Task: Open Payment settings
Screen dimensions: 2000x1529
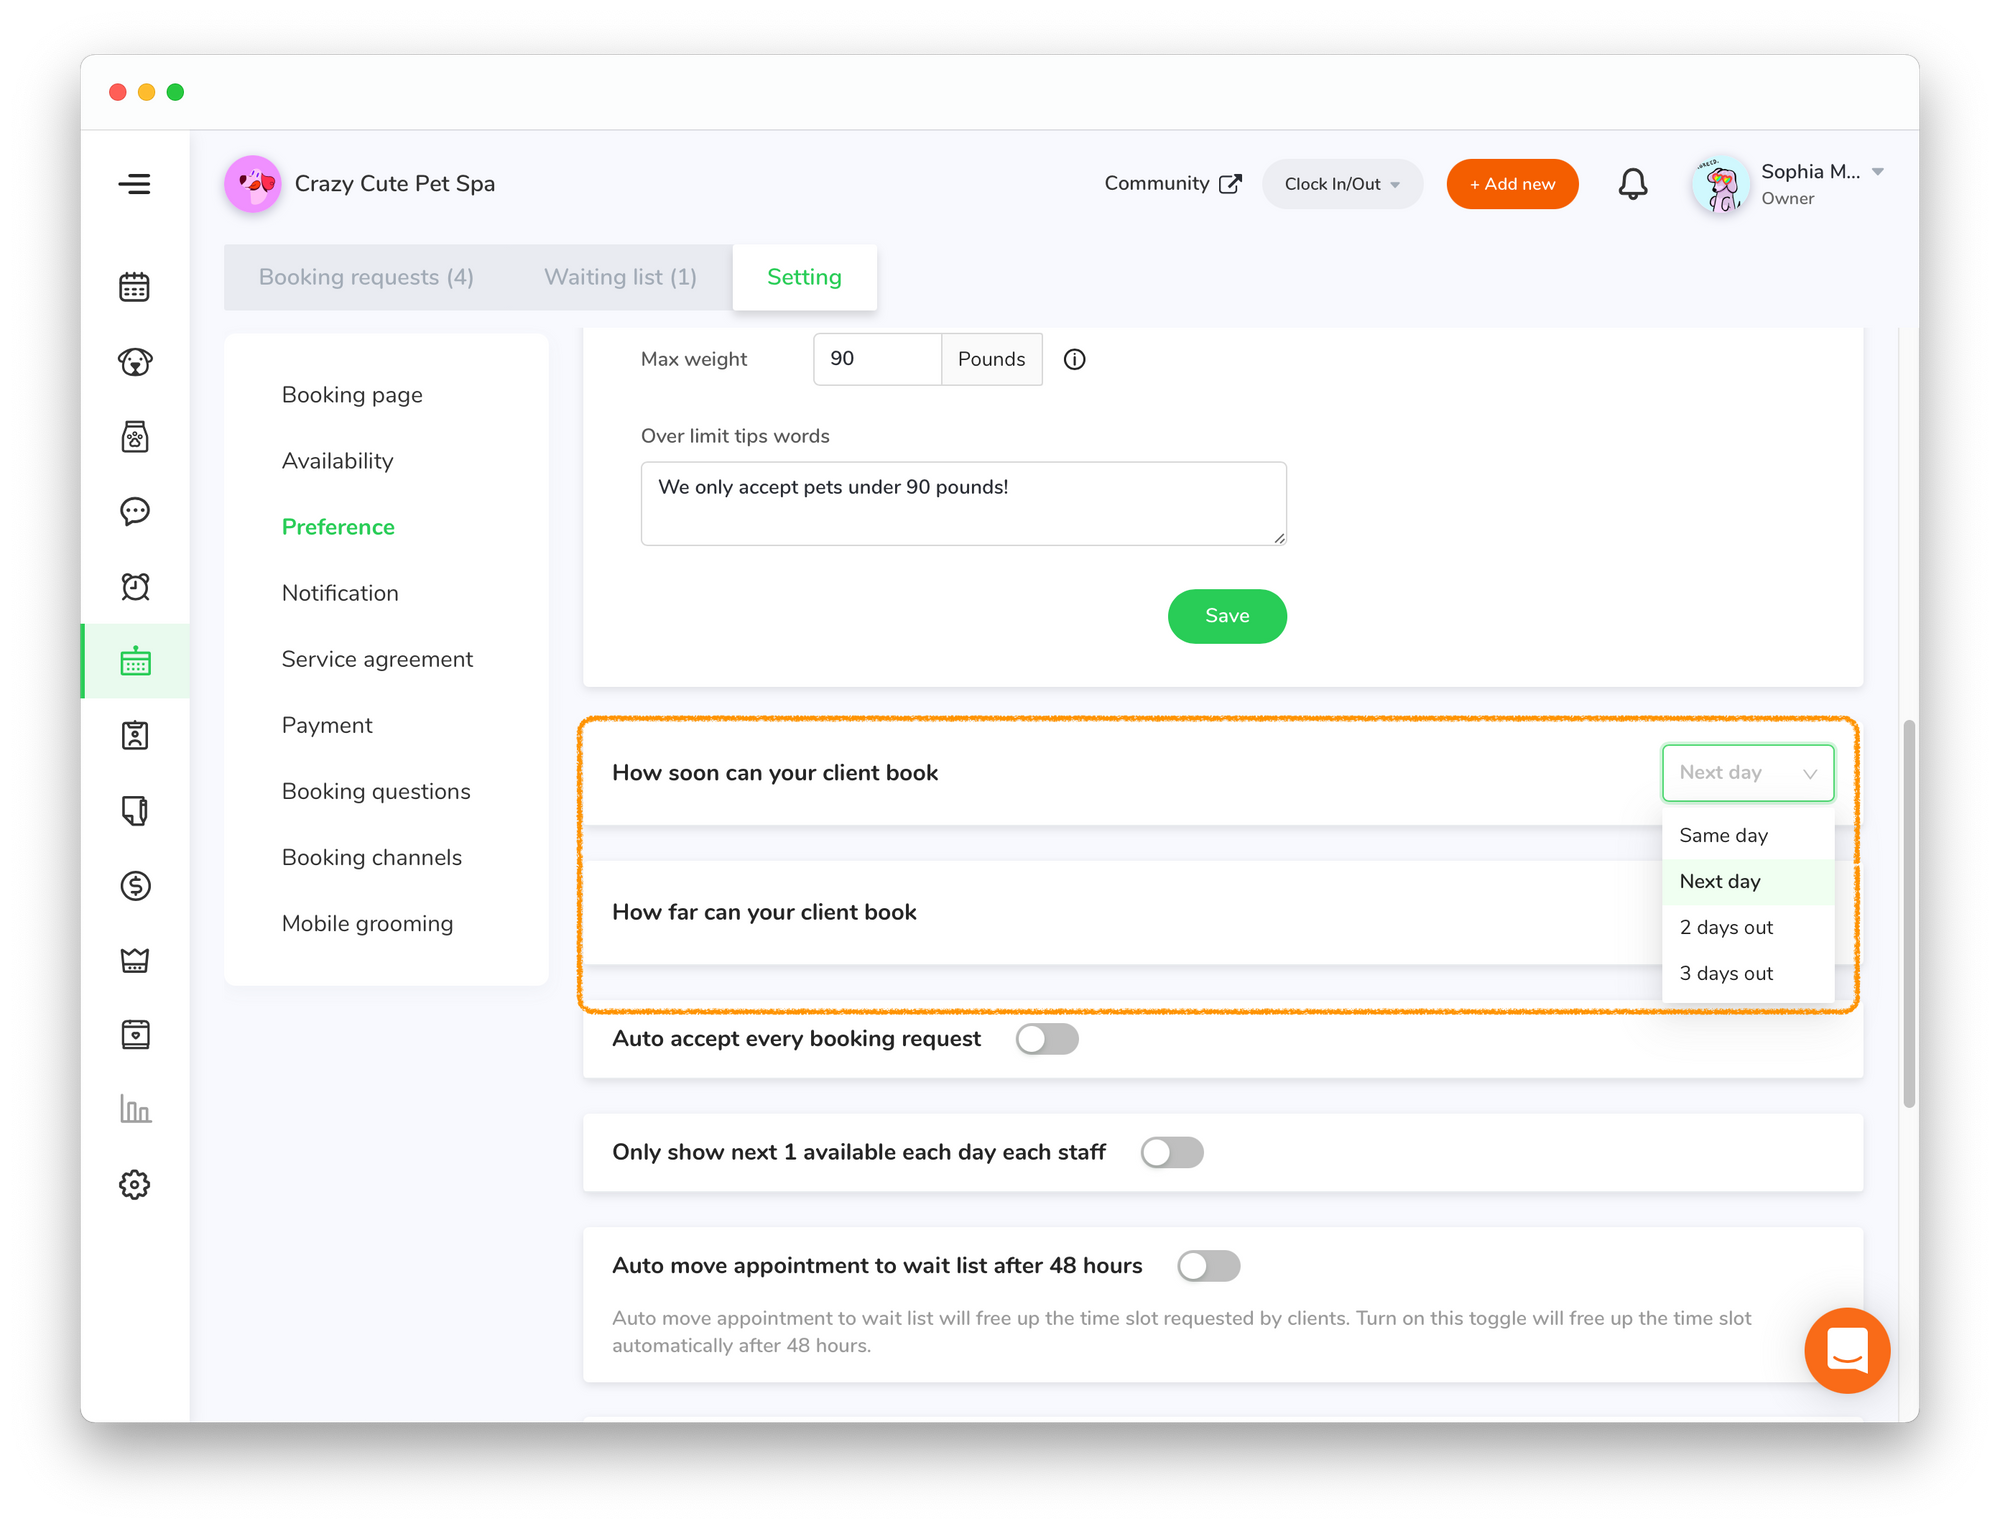Action: click(x=327, y=725)
